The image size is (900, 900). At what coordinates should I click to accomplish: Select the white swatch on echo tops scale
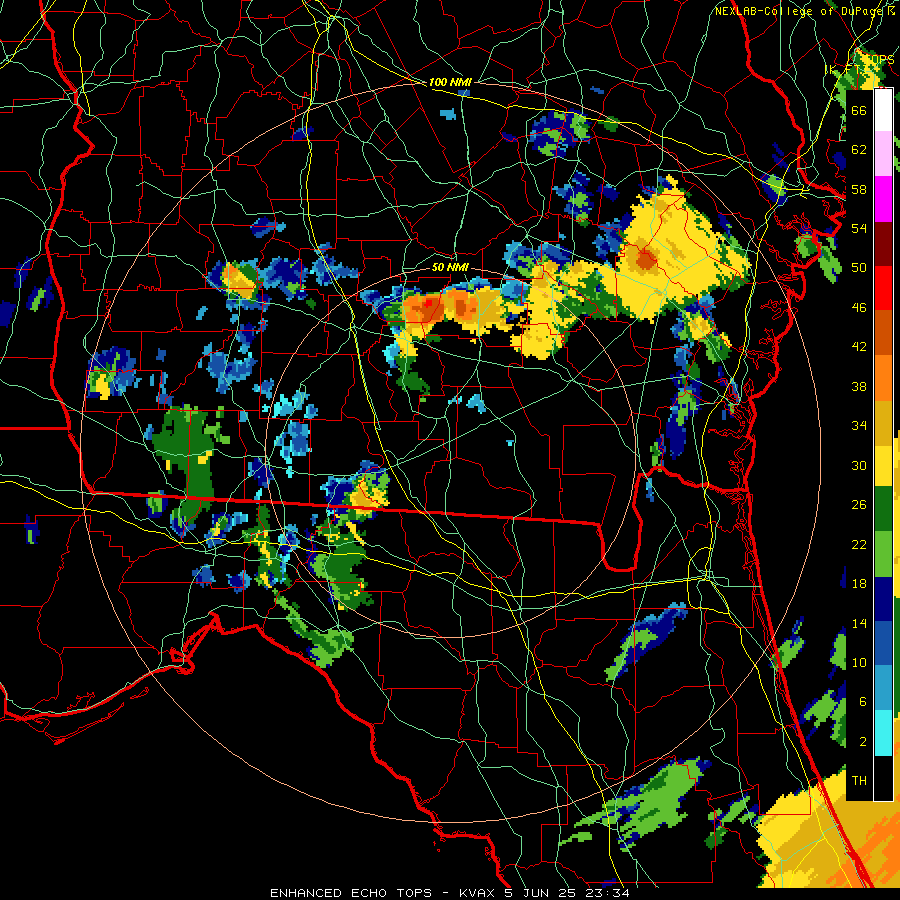coord(883,110)
